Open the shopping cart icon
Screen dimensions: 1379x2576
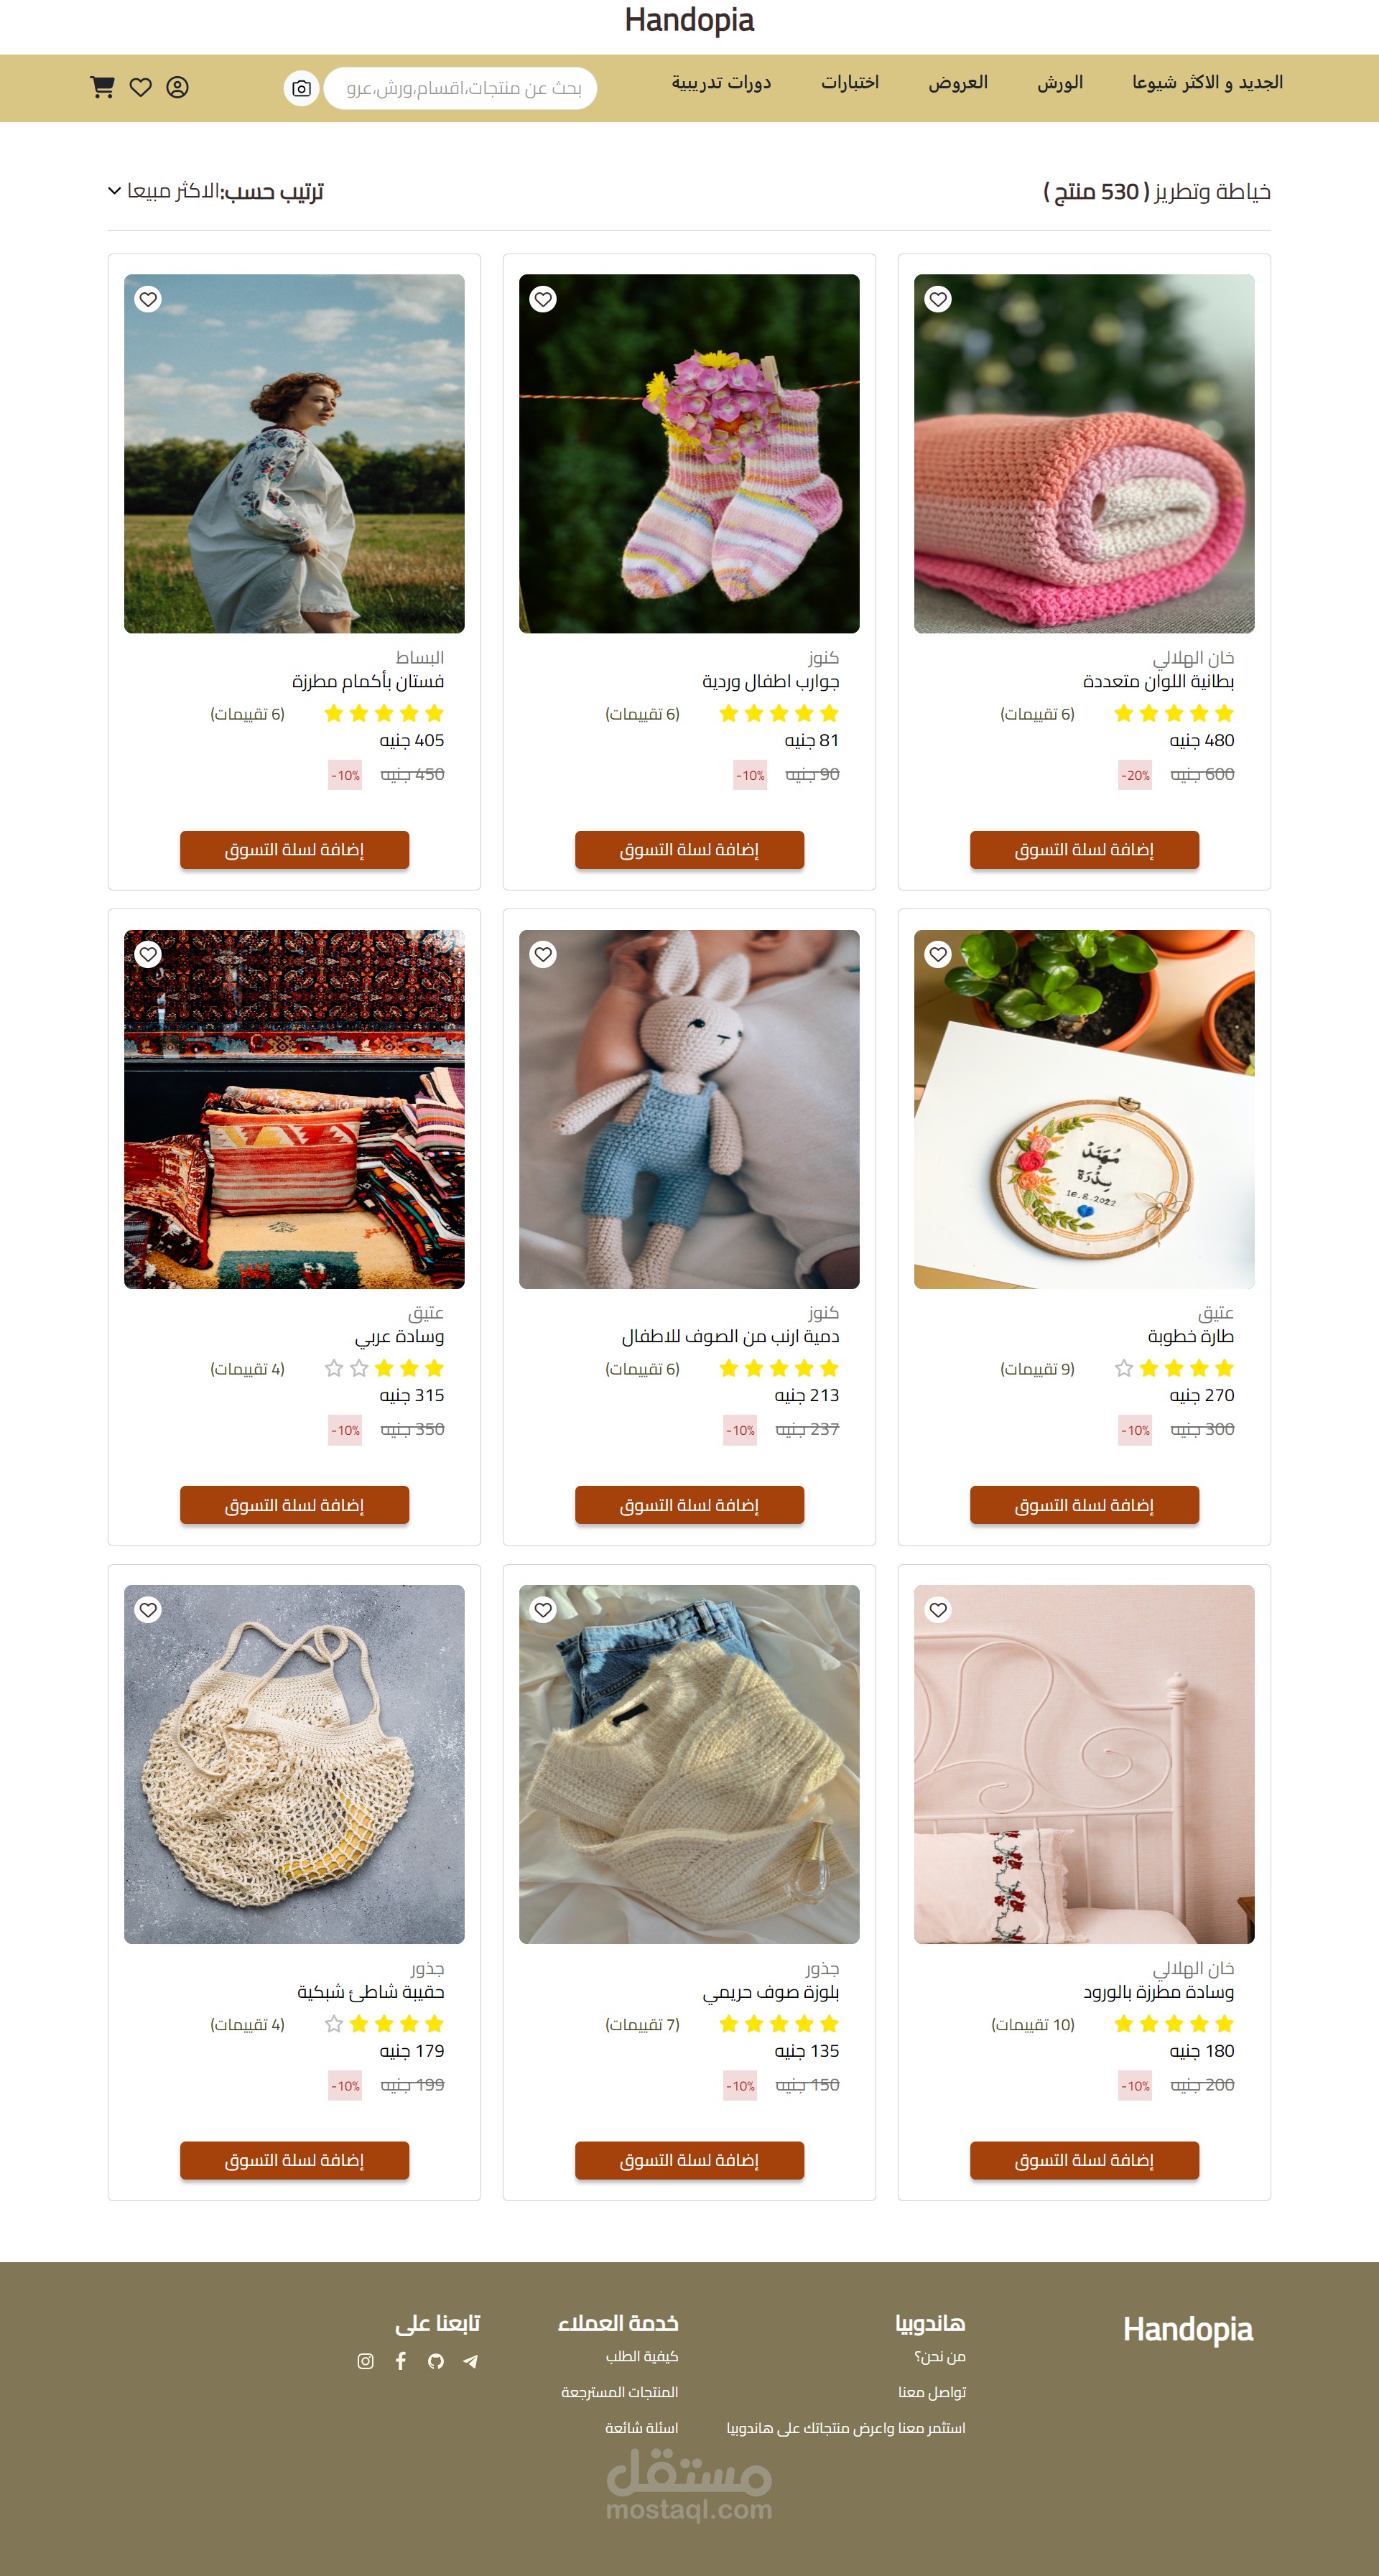pyautogui.click(x=102, y=87)
